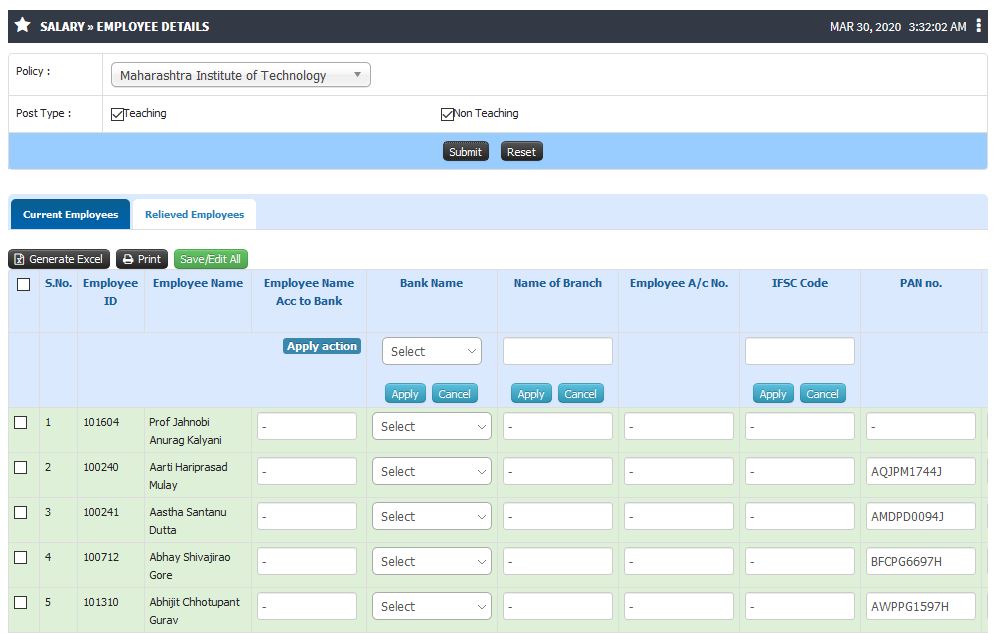Click Employee A/c No. field for employee 101310
This screenshot has width=995, height=633.
[x=679, y=606]
